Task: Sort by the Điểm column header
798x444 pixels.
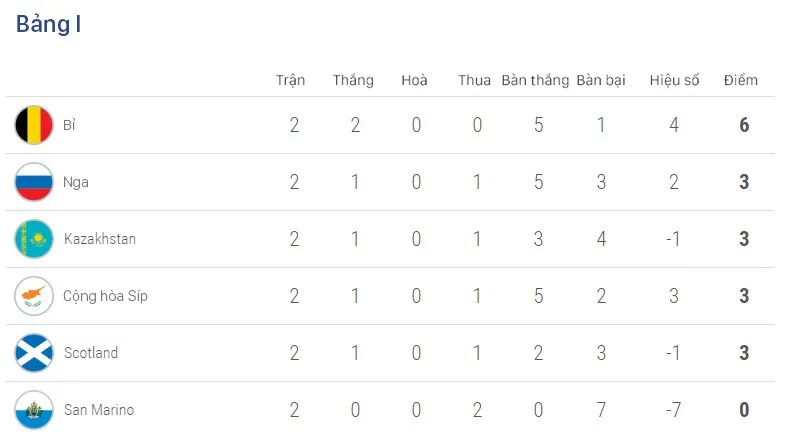Action: coord(741,80)
